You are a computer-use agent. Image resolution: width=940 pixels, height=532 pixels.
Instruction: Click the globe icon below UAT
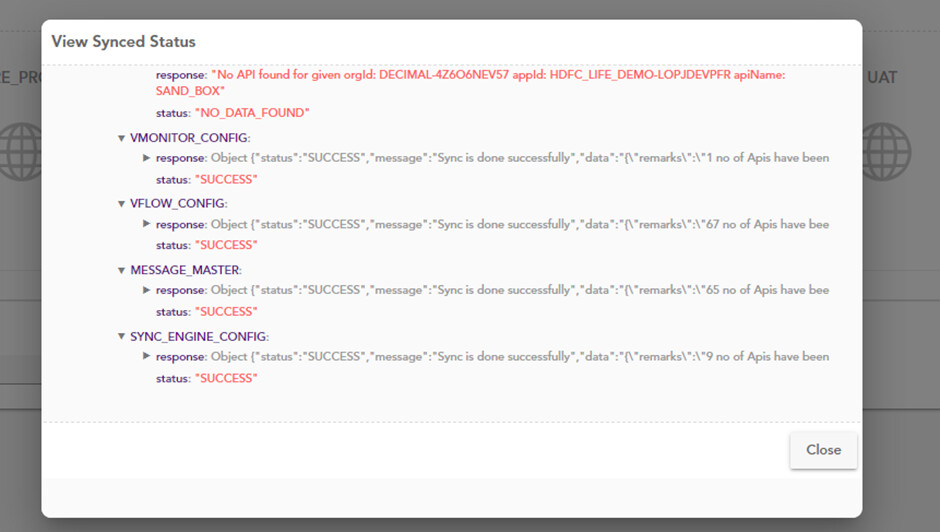click(888, 152)
